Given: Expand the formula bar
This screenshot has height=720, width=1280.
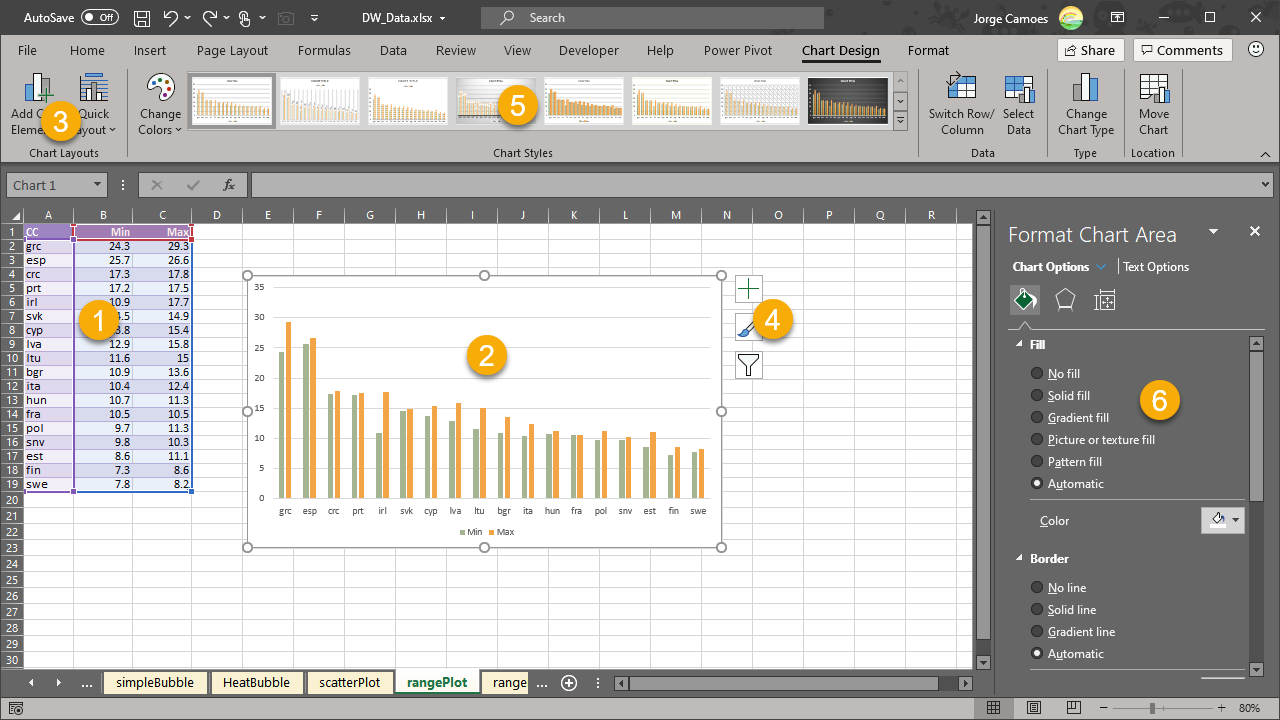Looking at the screenshot, I should (x=1267, y=185).
